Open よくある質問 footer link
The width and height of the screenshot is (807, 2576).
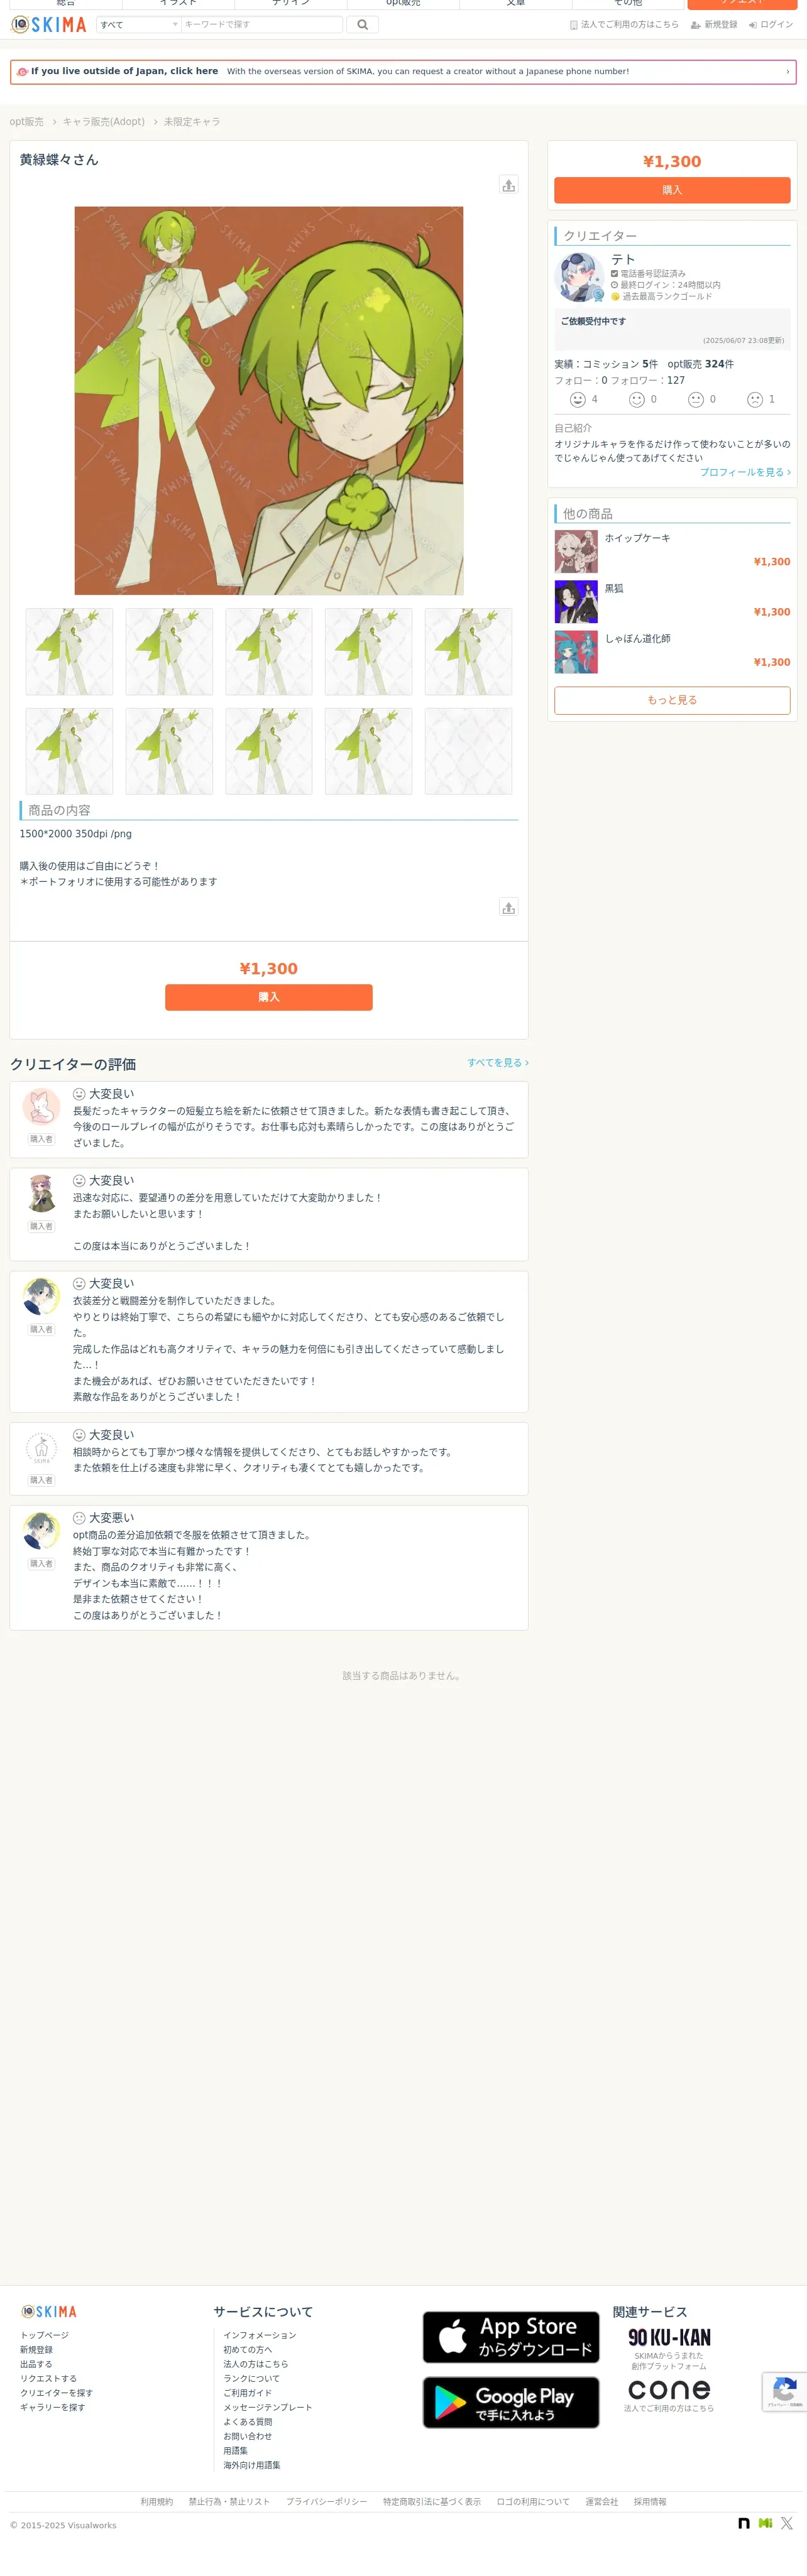247,2422
